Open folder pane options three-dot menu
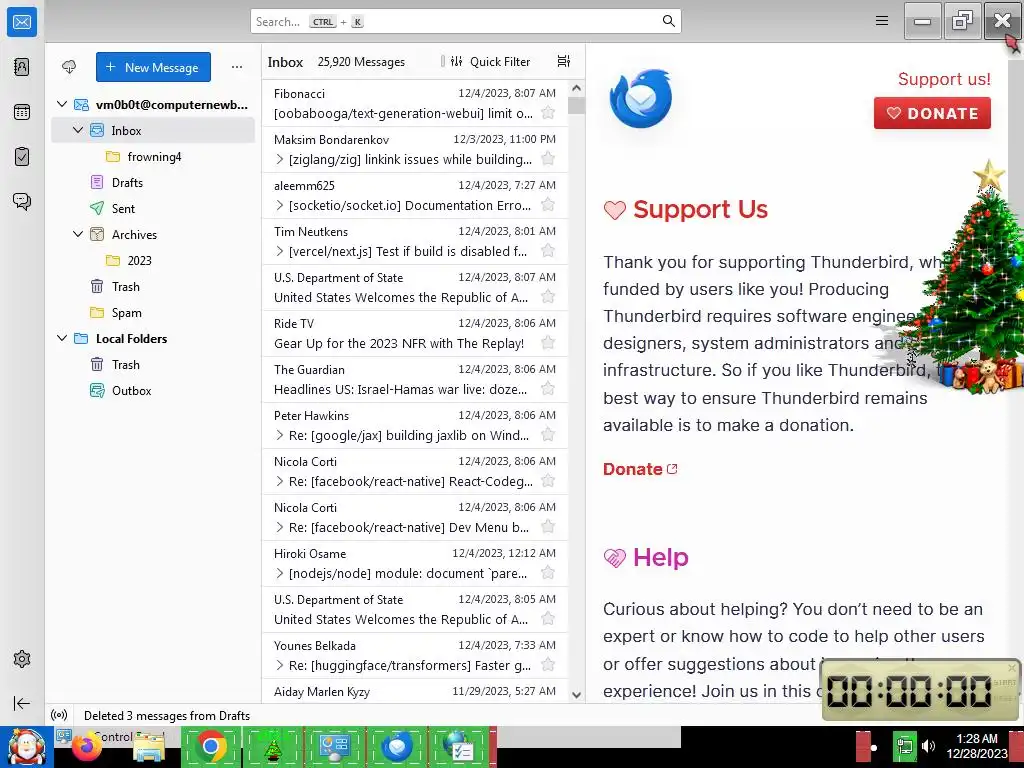Viewport: 1024px width, 768px height. click(x=236, y=67)
